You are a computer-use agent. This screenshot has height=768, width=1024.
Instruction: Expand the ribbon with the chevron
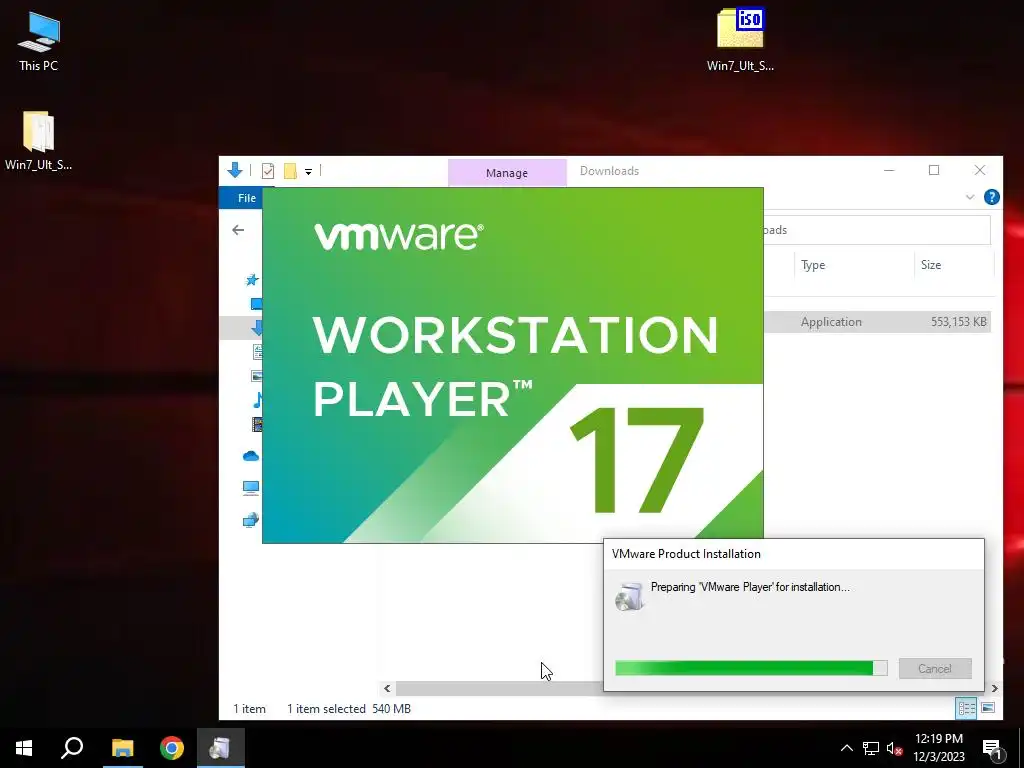[x=970, y=197]
